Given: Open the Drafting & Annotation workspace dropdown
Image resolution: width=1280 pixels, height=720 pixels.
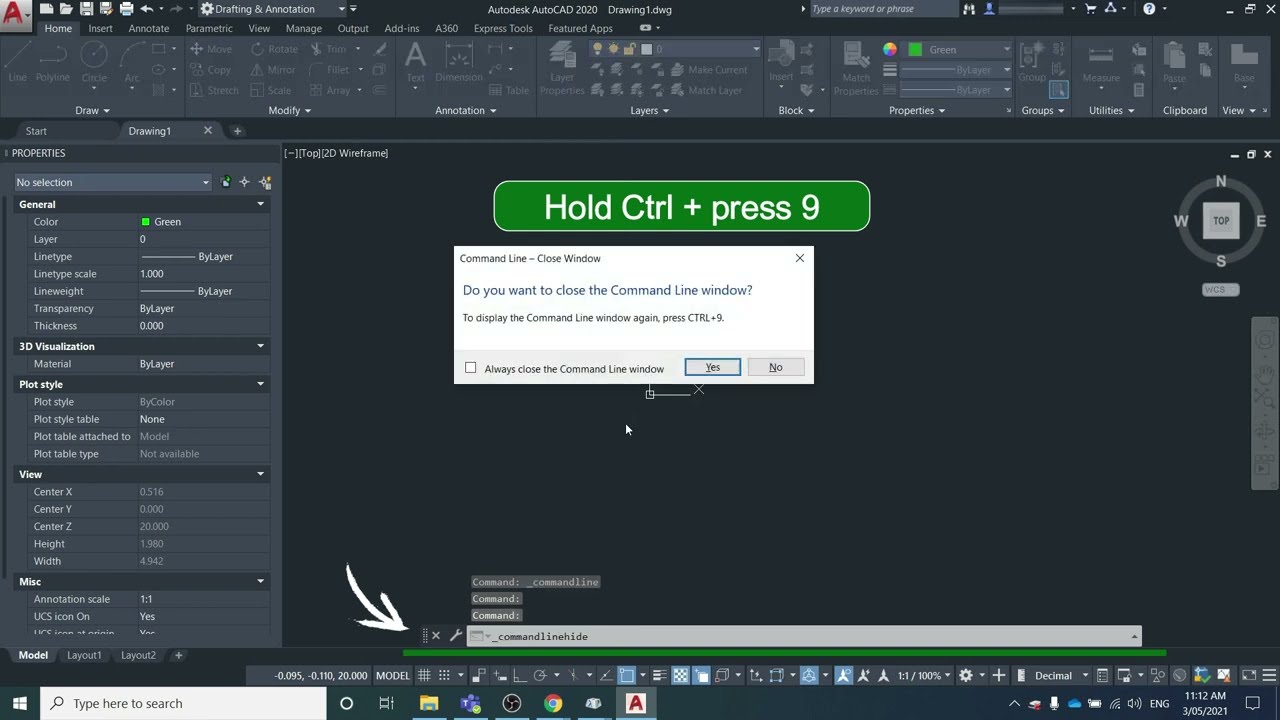Looking at the screenshot, I should point(272,9).
